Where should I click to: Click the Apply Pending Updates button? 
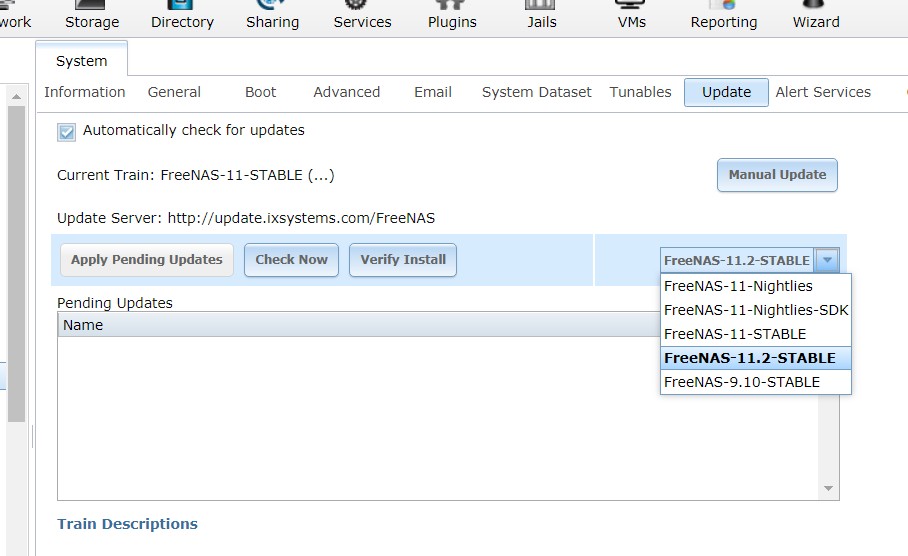(x=147, y=260)
